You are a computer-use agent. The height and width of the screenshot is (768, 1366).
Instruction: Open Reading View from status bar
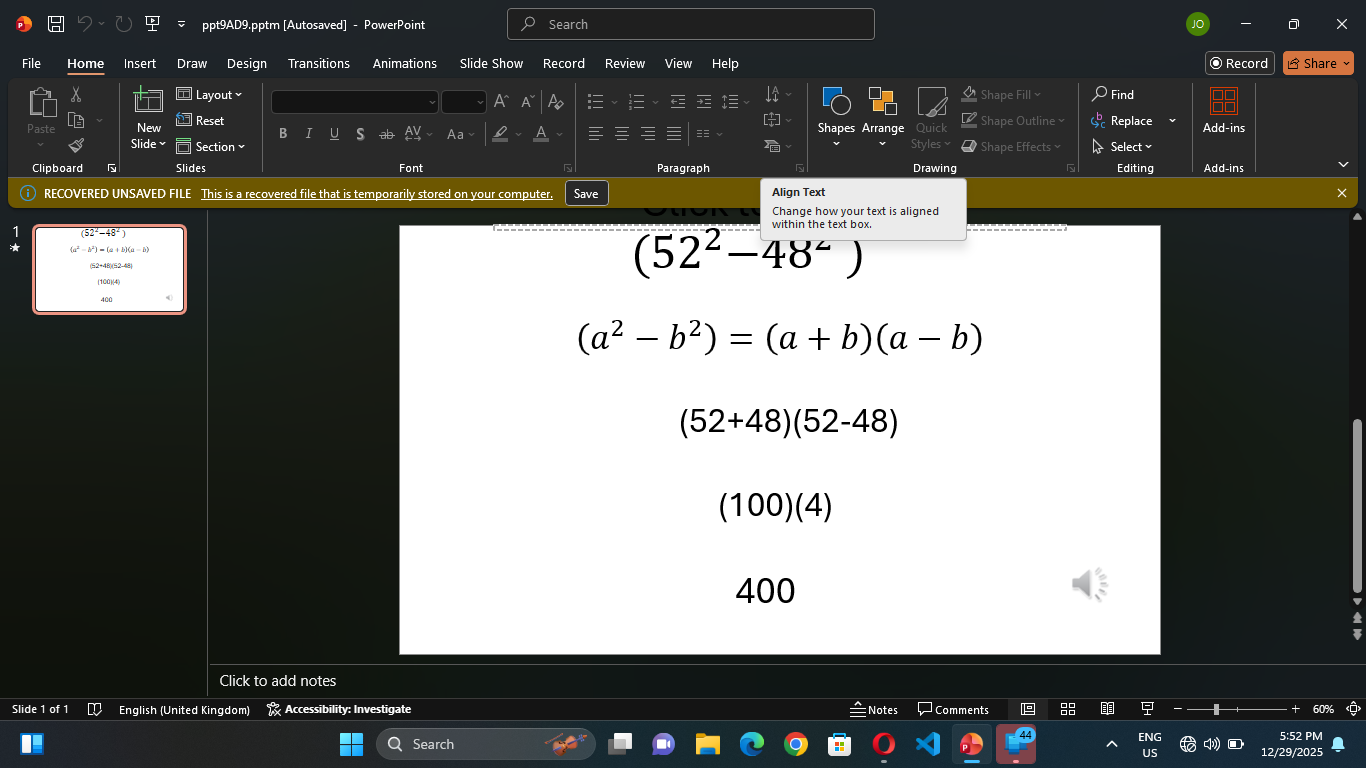(x=1108, y=709)
